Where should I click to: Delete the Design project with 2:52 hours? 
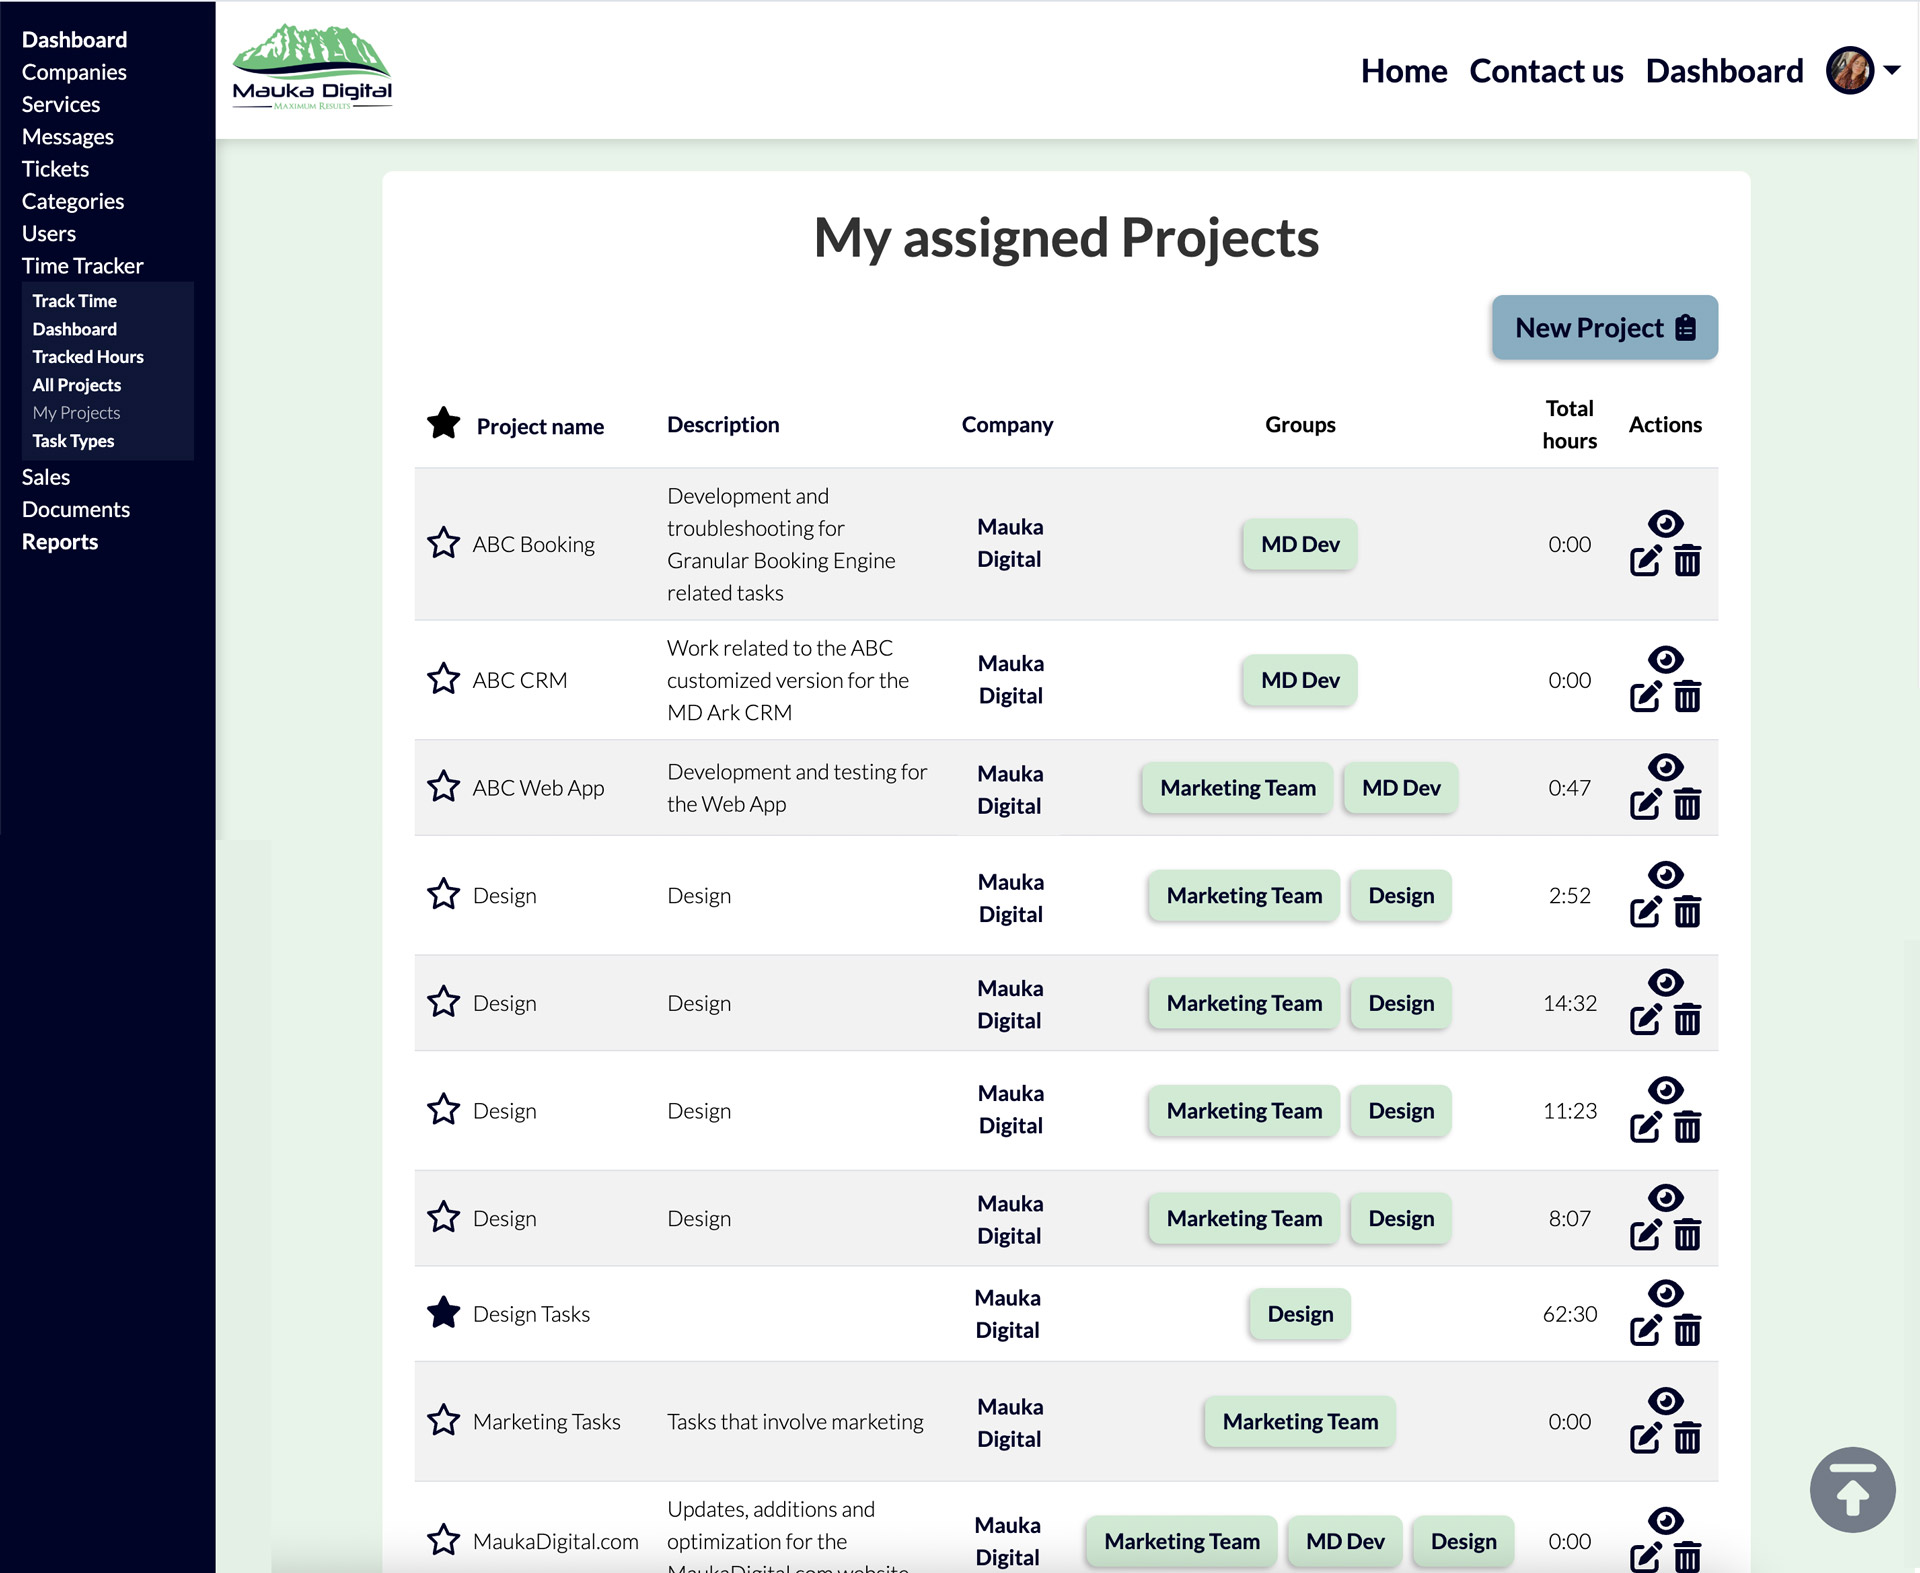[1687, 912]
